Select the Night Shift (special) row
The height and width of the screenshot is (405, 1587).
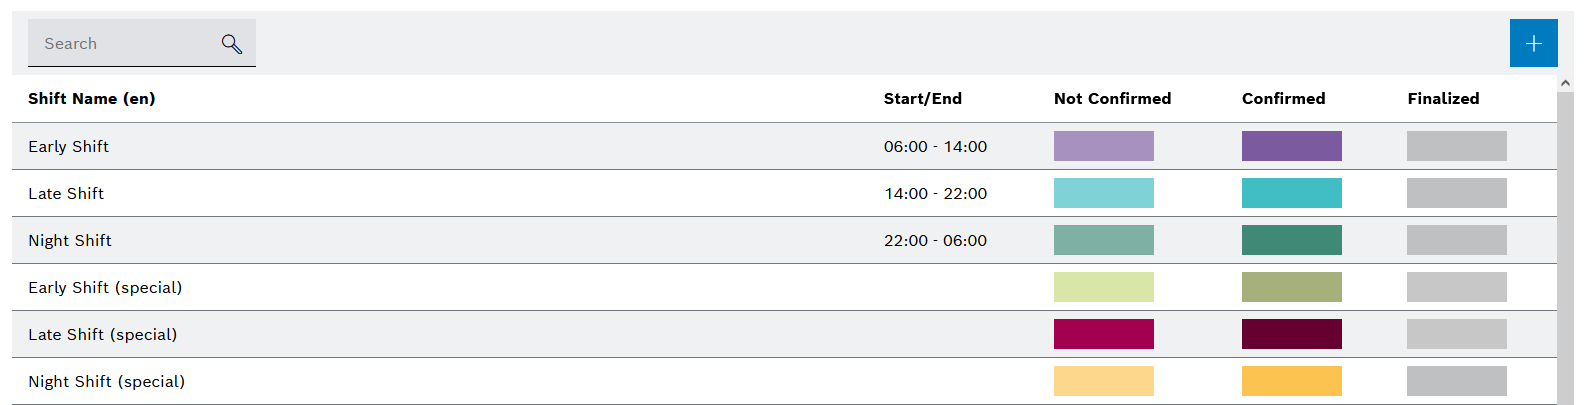pos(107,382)
